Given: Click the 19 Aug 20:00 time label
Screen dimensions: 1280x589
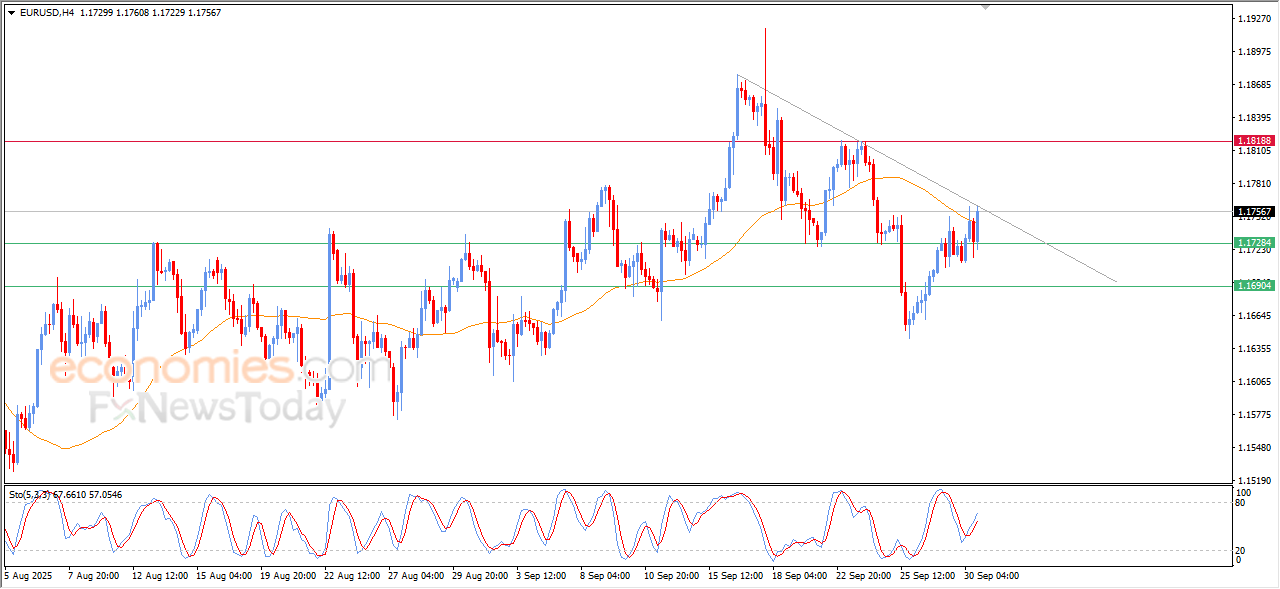Looking at the screenshot, I should 287,576.
